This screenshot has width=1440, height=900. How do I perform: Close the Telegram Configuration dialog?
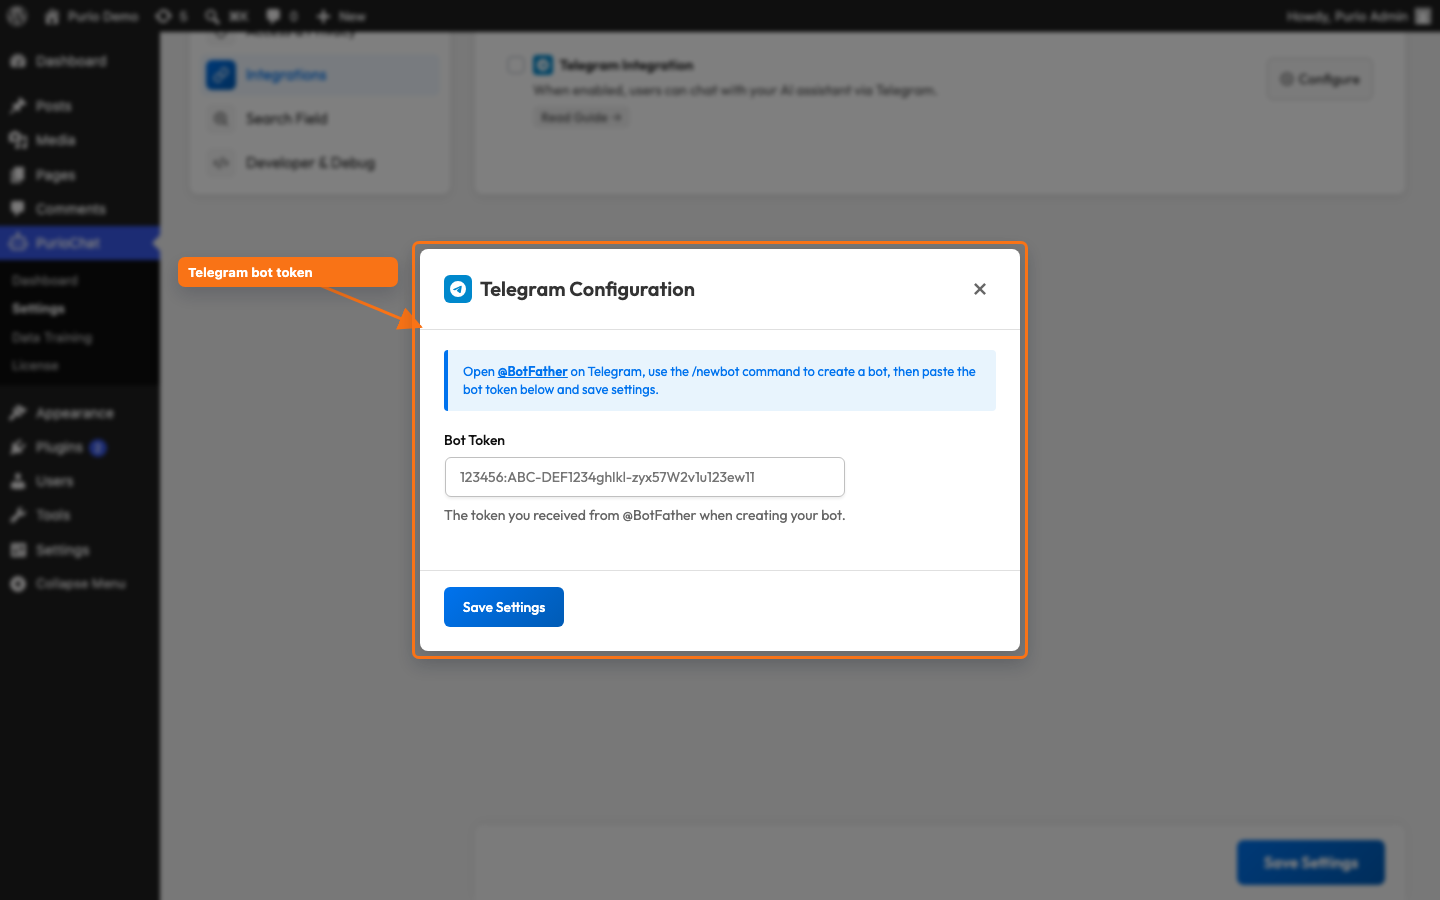(980, 289)
